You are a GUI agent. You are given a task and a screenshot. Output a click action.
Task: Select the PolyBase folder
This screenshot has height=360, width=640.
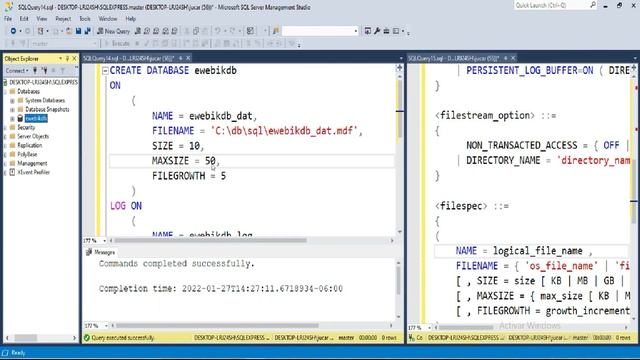click(x=27, y=154)
